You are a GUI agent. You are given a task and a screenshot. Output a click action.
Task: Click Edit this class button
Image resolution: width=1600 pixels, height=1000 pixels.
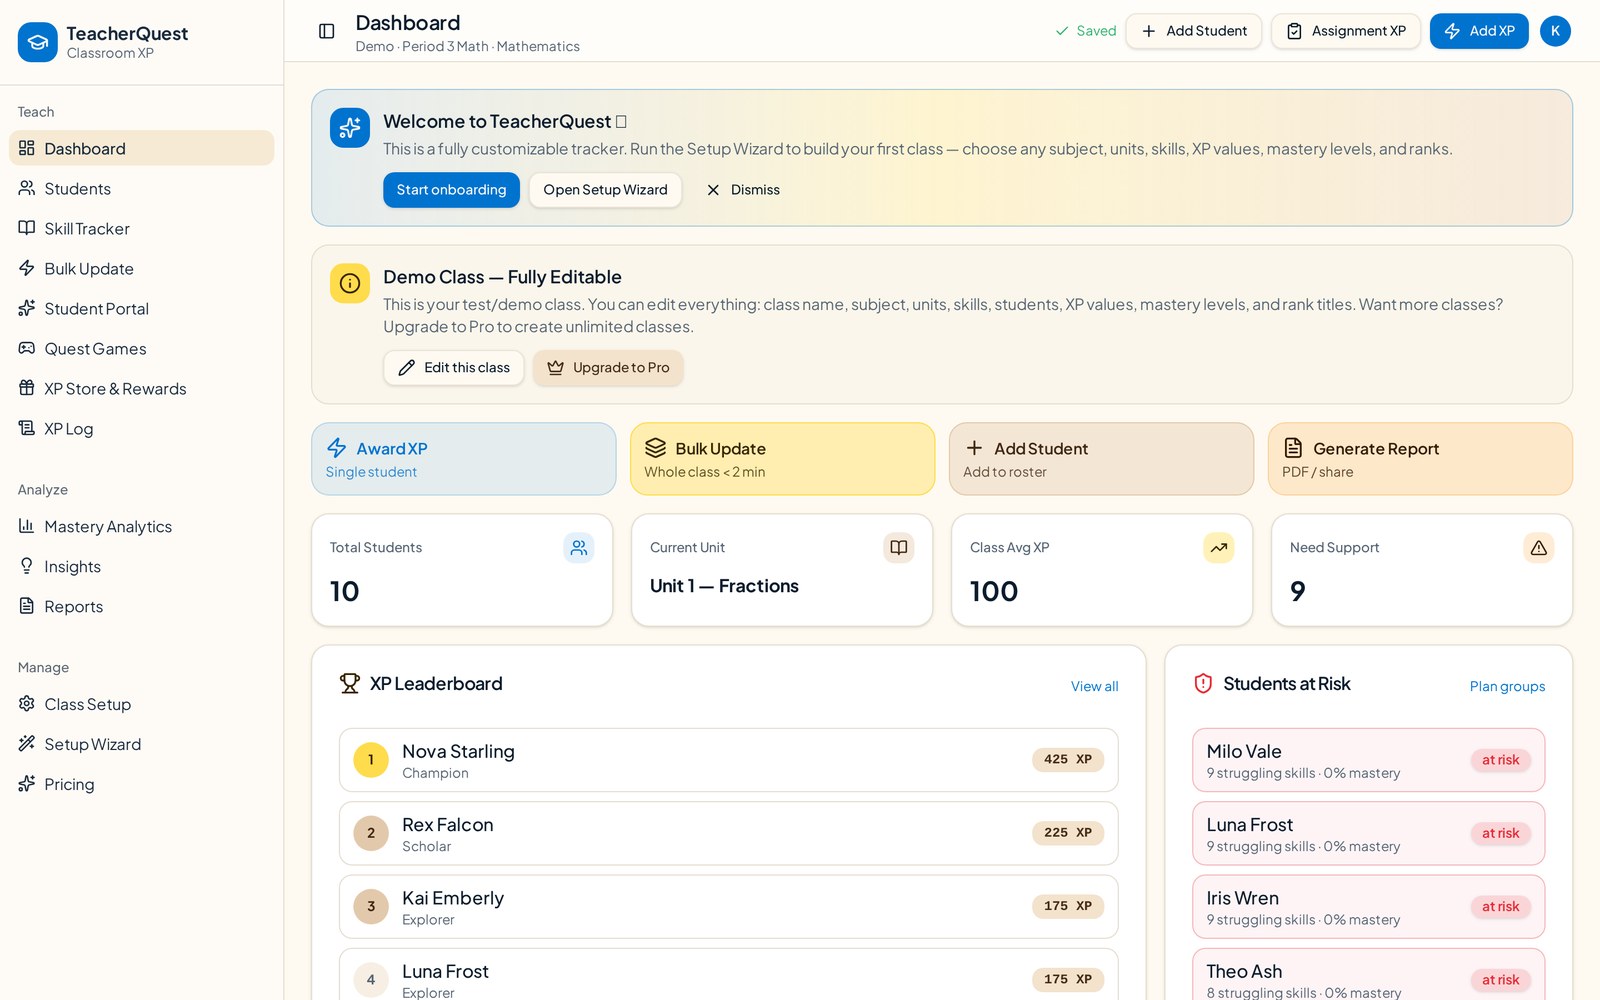click(x=454, y=368)
